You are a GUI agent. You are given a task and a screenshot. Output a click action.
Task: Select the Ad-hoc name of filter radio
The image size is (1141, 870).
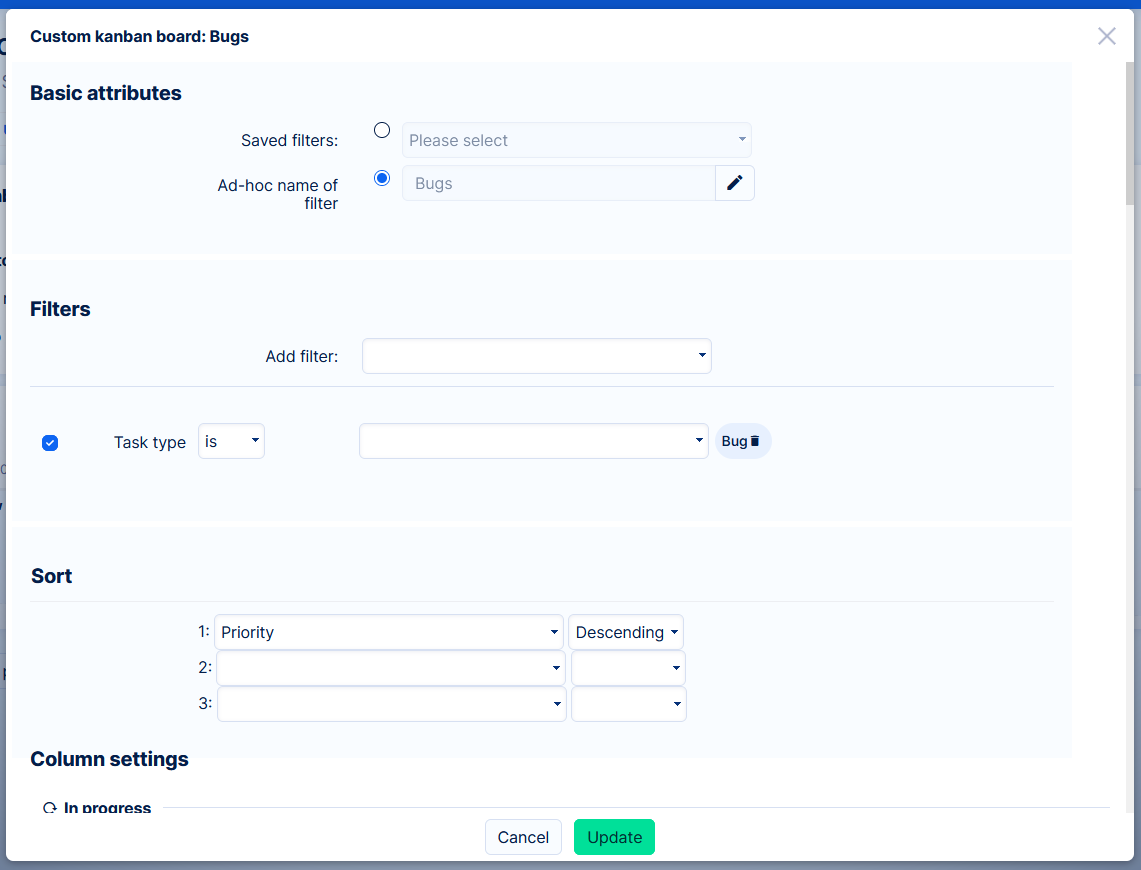point(381,178)
